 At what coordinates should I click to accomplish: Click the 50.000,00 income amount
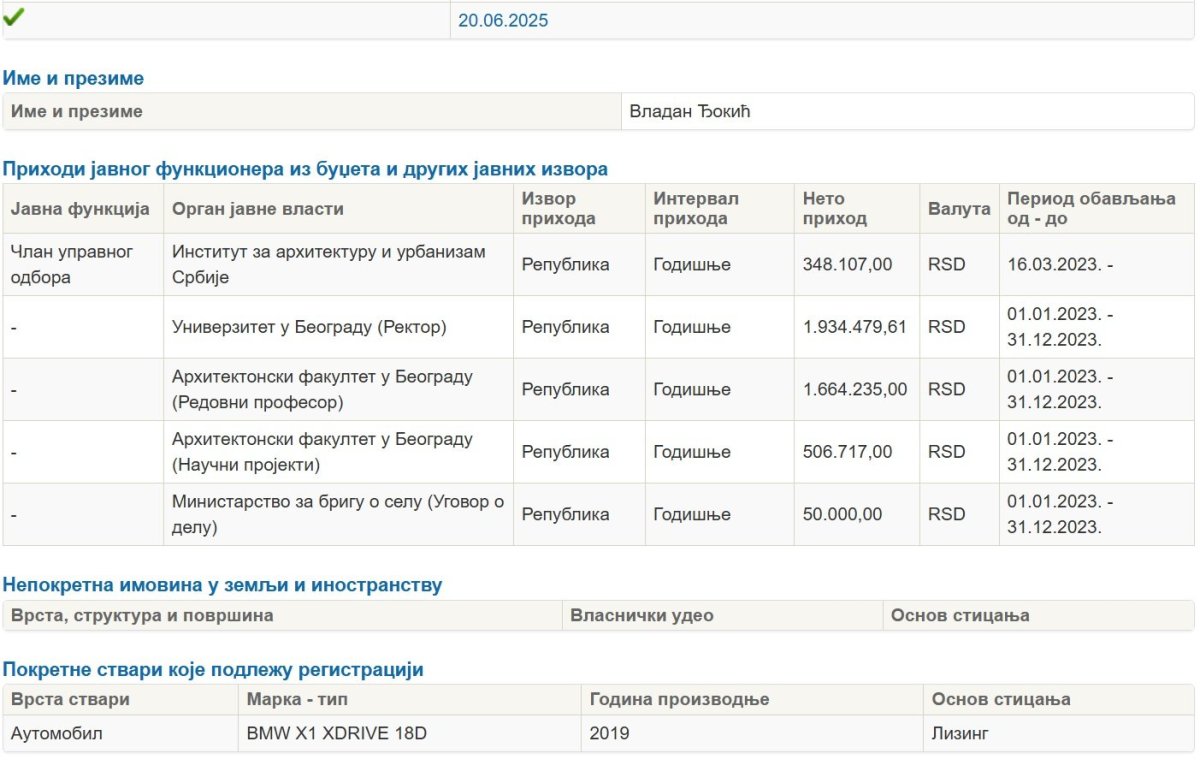click(842, 514)
